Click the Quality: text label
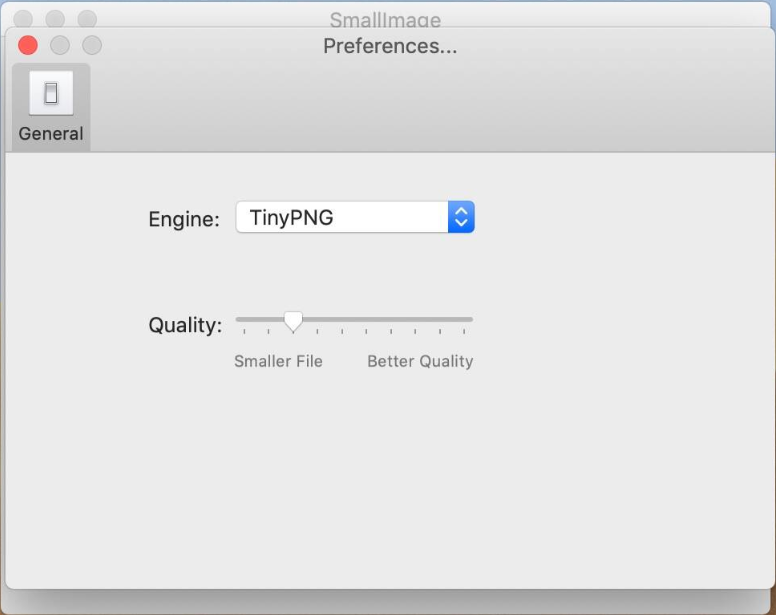The height and width of the screenshot is (615, 776). pyautogui.click(x=185, y=325)
